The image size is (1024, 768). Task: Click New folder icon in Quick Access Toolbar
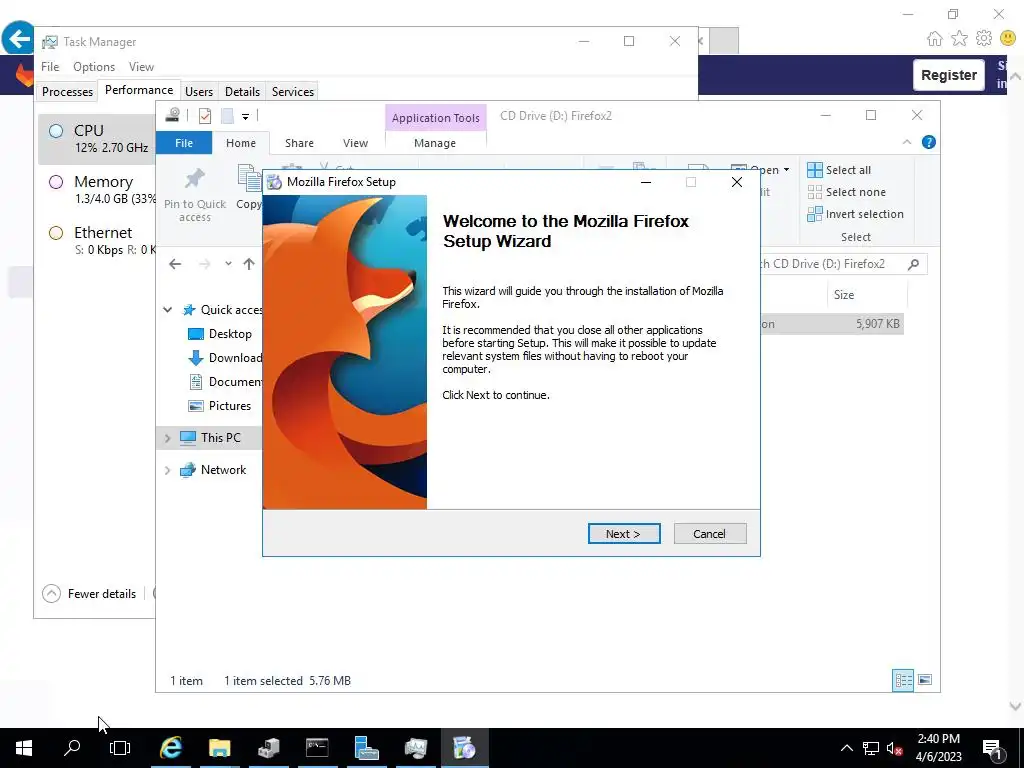227,116
